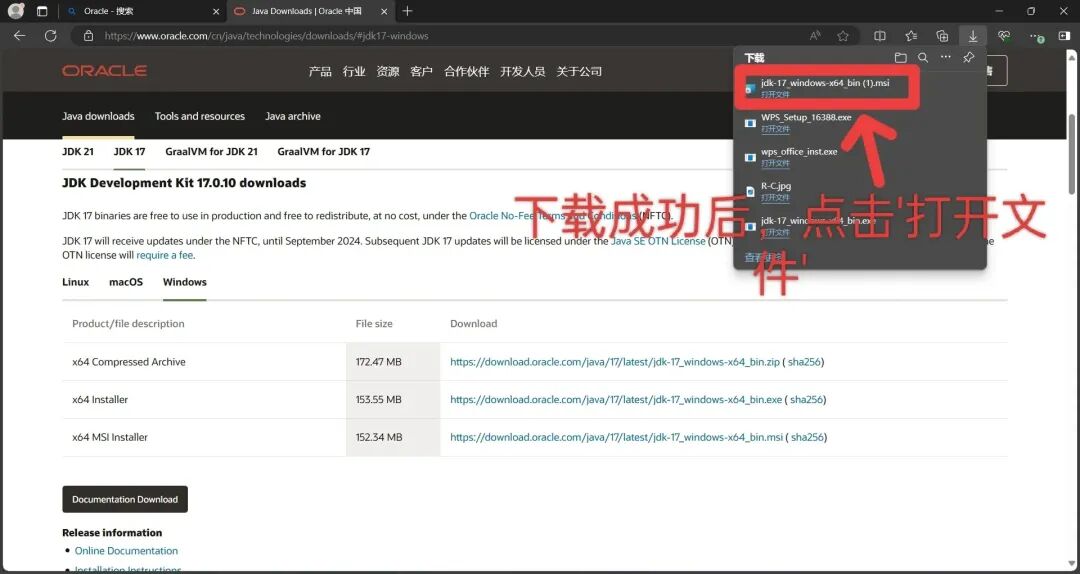Reload the page with refresh icon
This screenshot has width=1080, height=574.
point(50,36)
